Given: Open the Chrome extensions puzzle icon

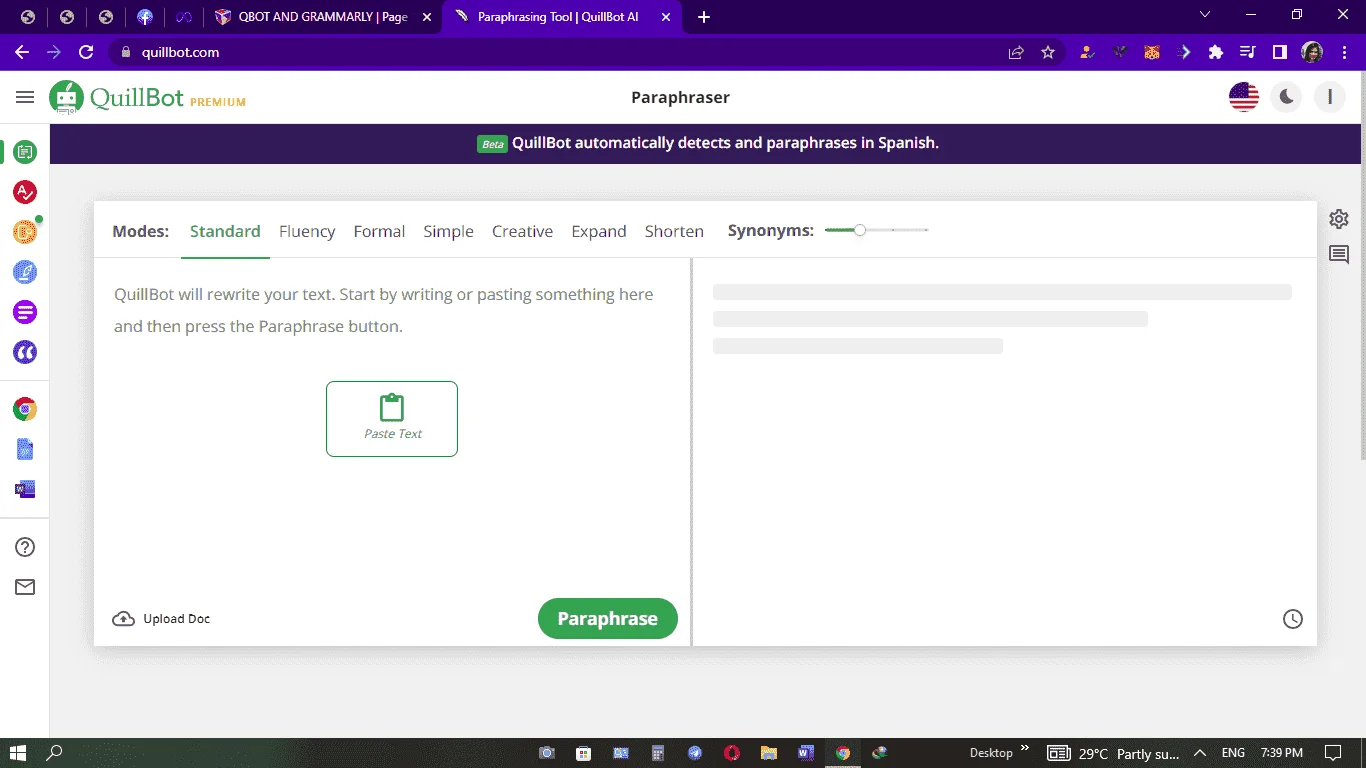Looking at the screenshot, I should click(1216, 52).
